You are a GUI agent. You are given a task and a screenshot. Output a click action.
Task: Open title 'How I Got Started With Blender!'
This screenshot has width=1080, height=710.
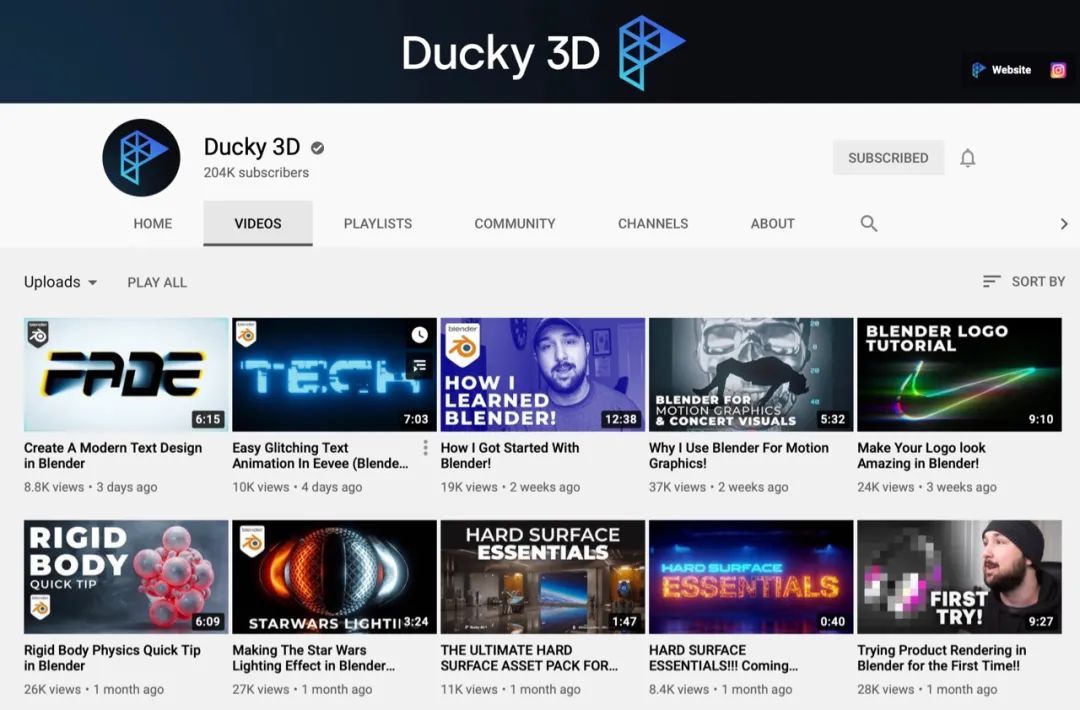coord(510,456)
